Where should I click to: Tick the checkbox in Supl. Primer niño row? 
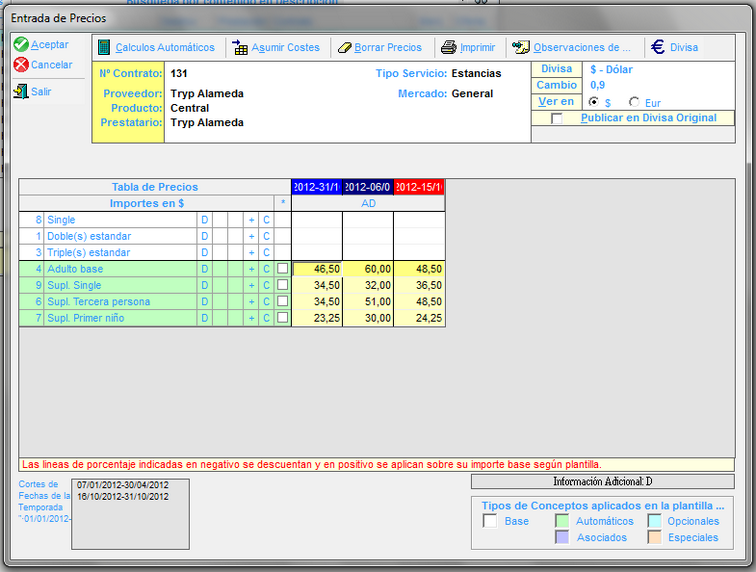(x=283, y=317)
